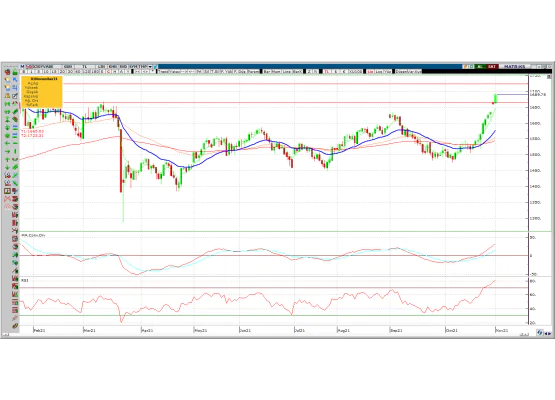Image resolution: width=555 pixels, height=400 pixels.
Task: Click the chart maximize icon beside price axis
Action: pos(549,76)
